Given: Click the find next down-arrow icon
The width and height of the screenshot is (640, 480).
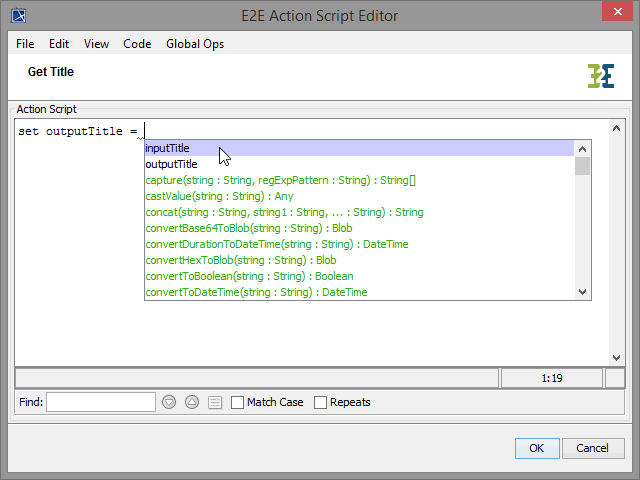Looking at the screenshot, I should click(x=169, y=402).
